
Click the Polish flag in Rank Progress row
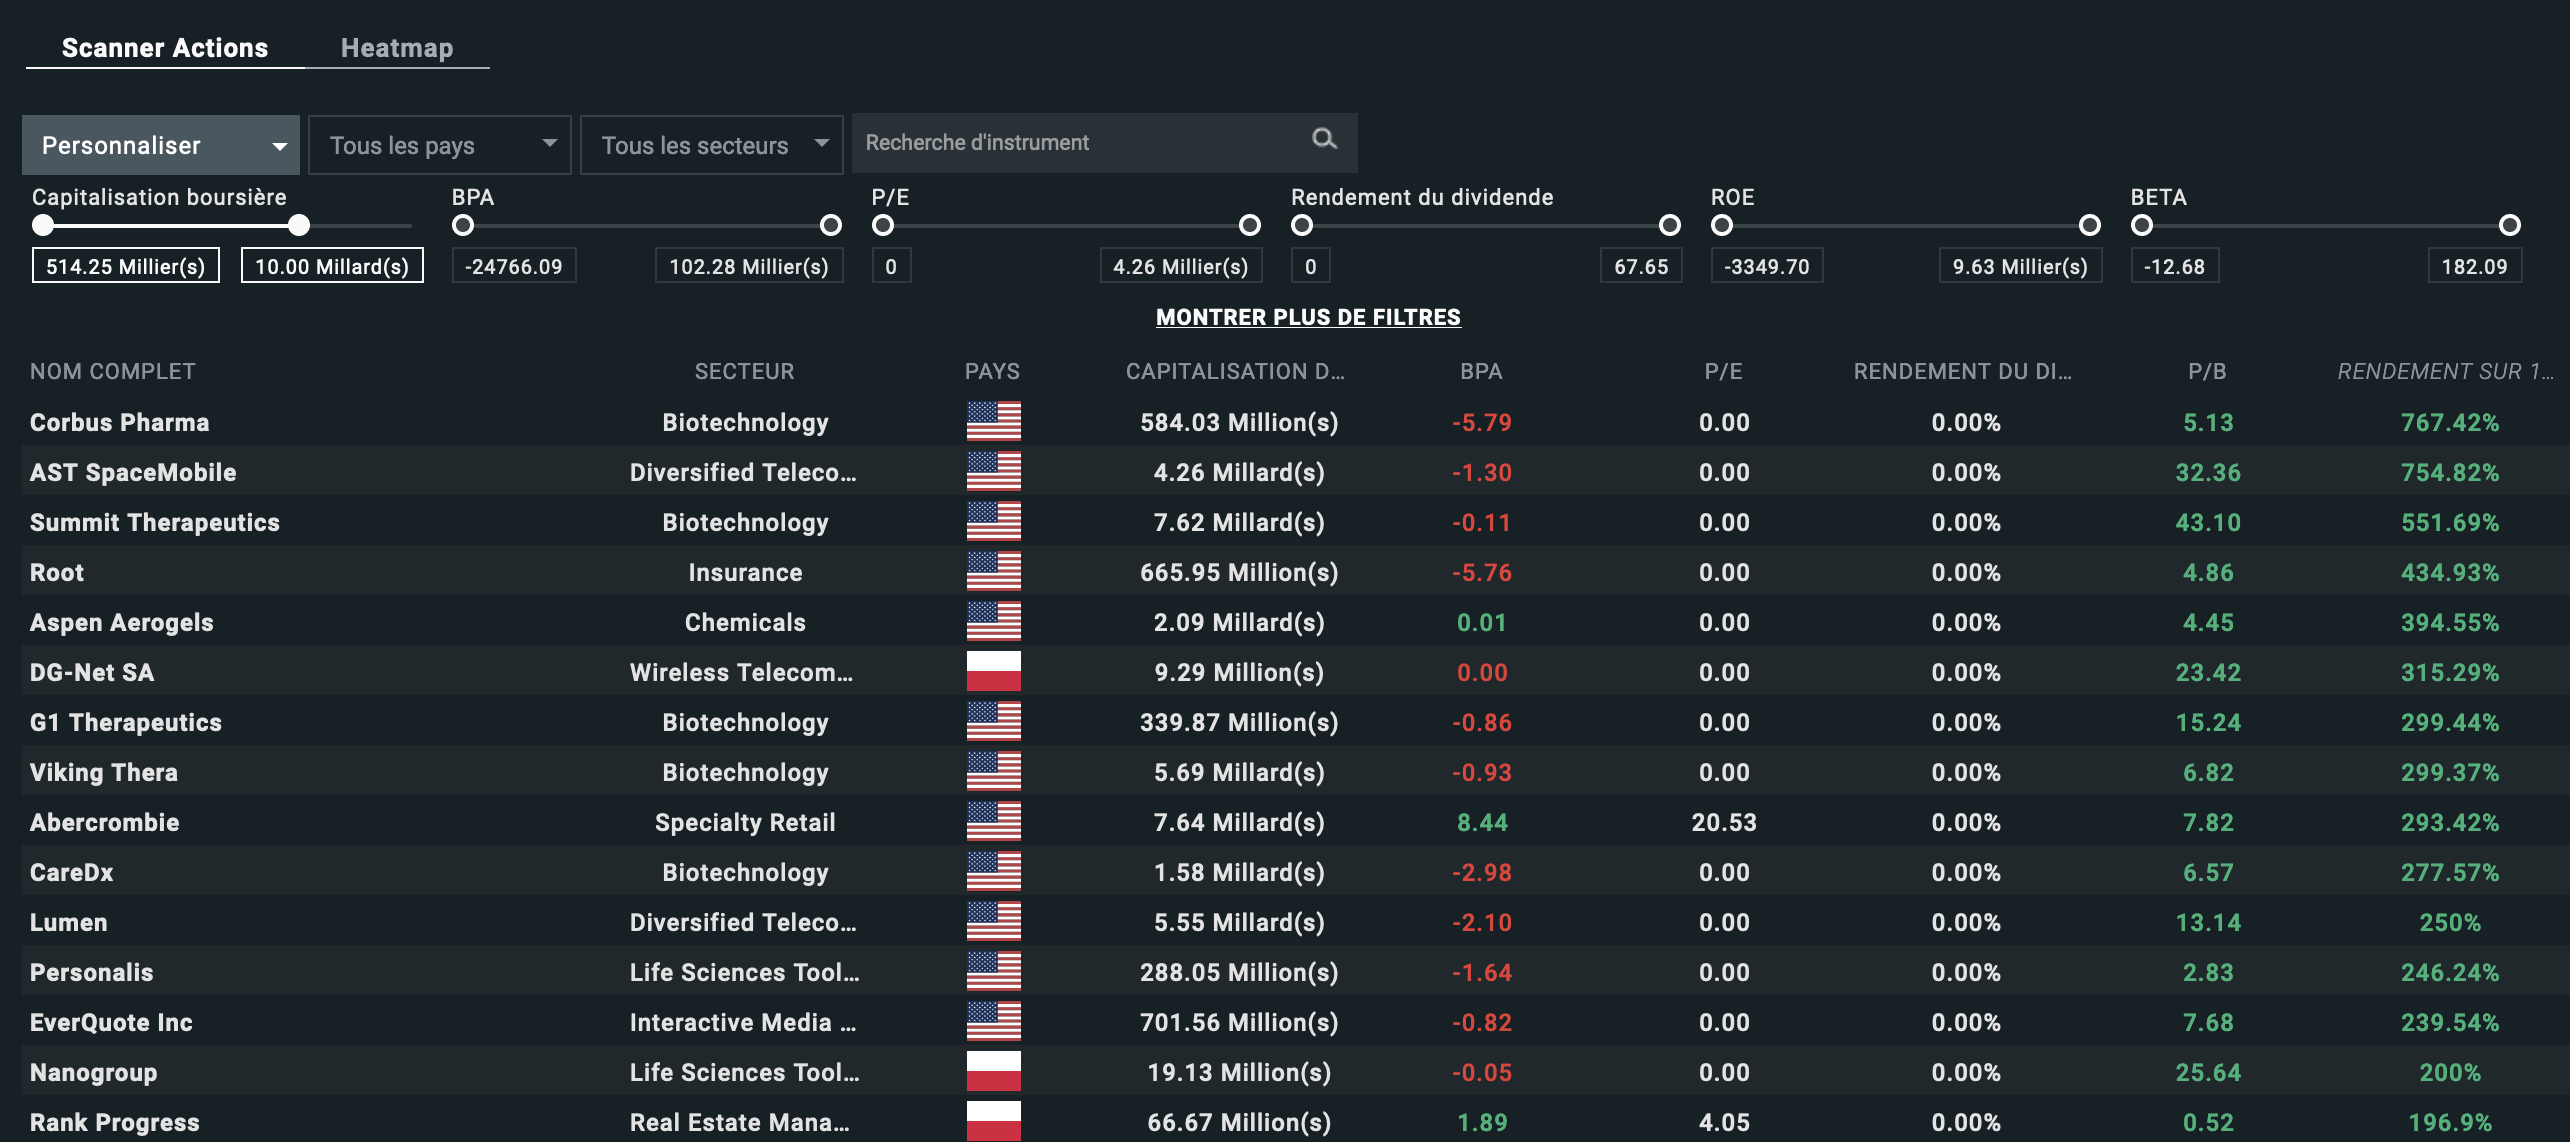993,1121
